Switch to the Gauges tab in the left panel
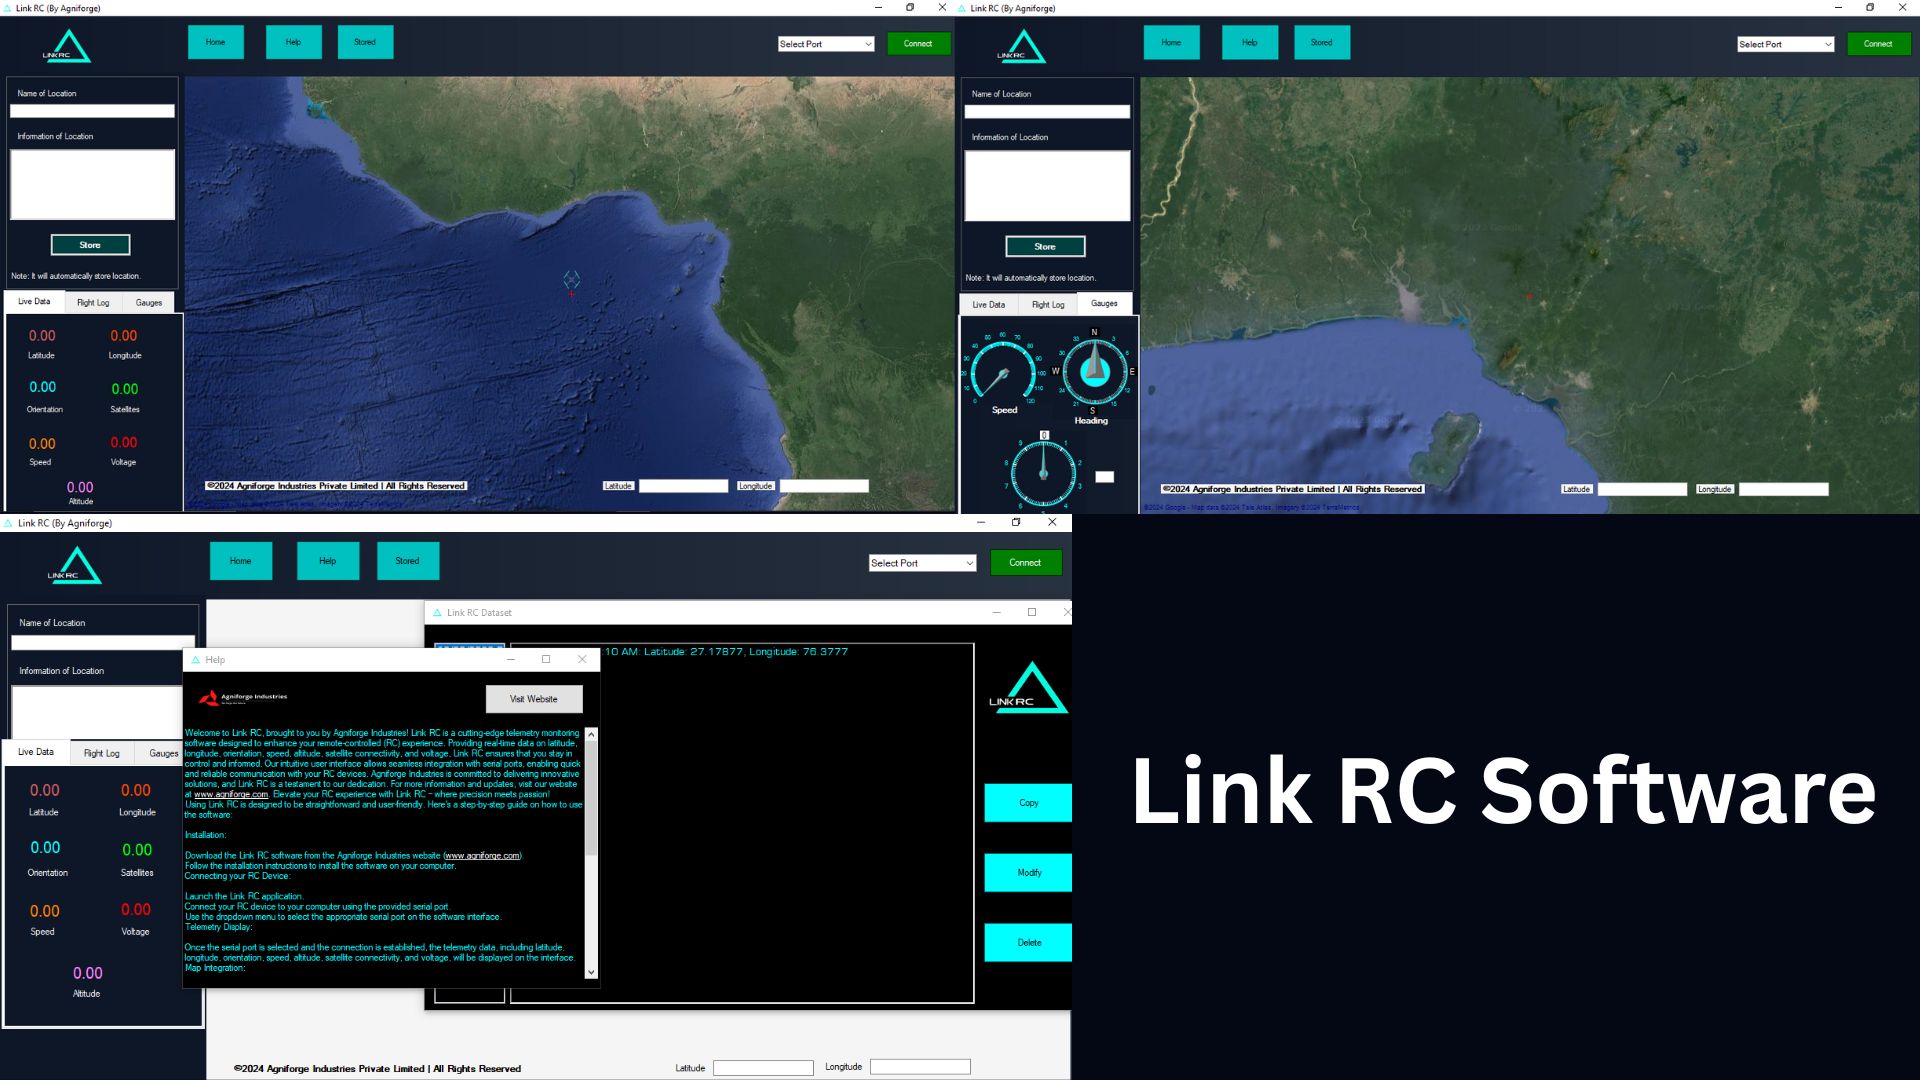1920x1080 pixels. pos(148,301)
